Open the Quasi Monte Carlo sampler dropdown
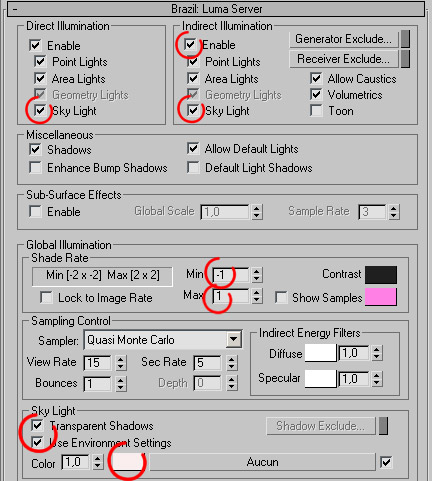The image size is (432, 481). click(234, 340)
